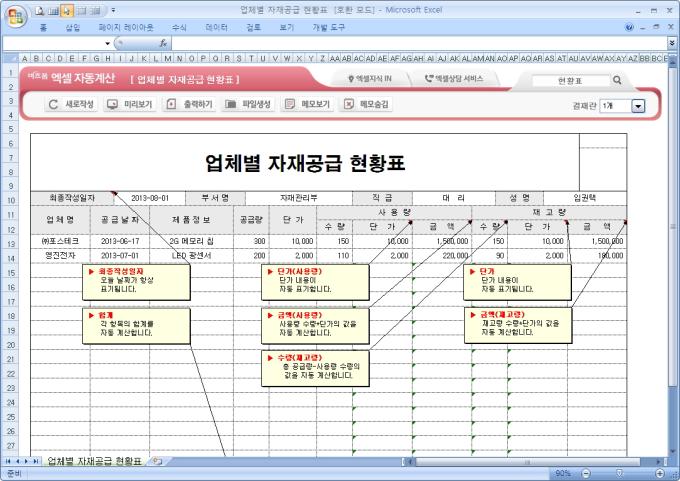This screenshot has width=680, height=481.
Task: Click the 출력하기 print button
Action: point(189,104)
